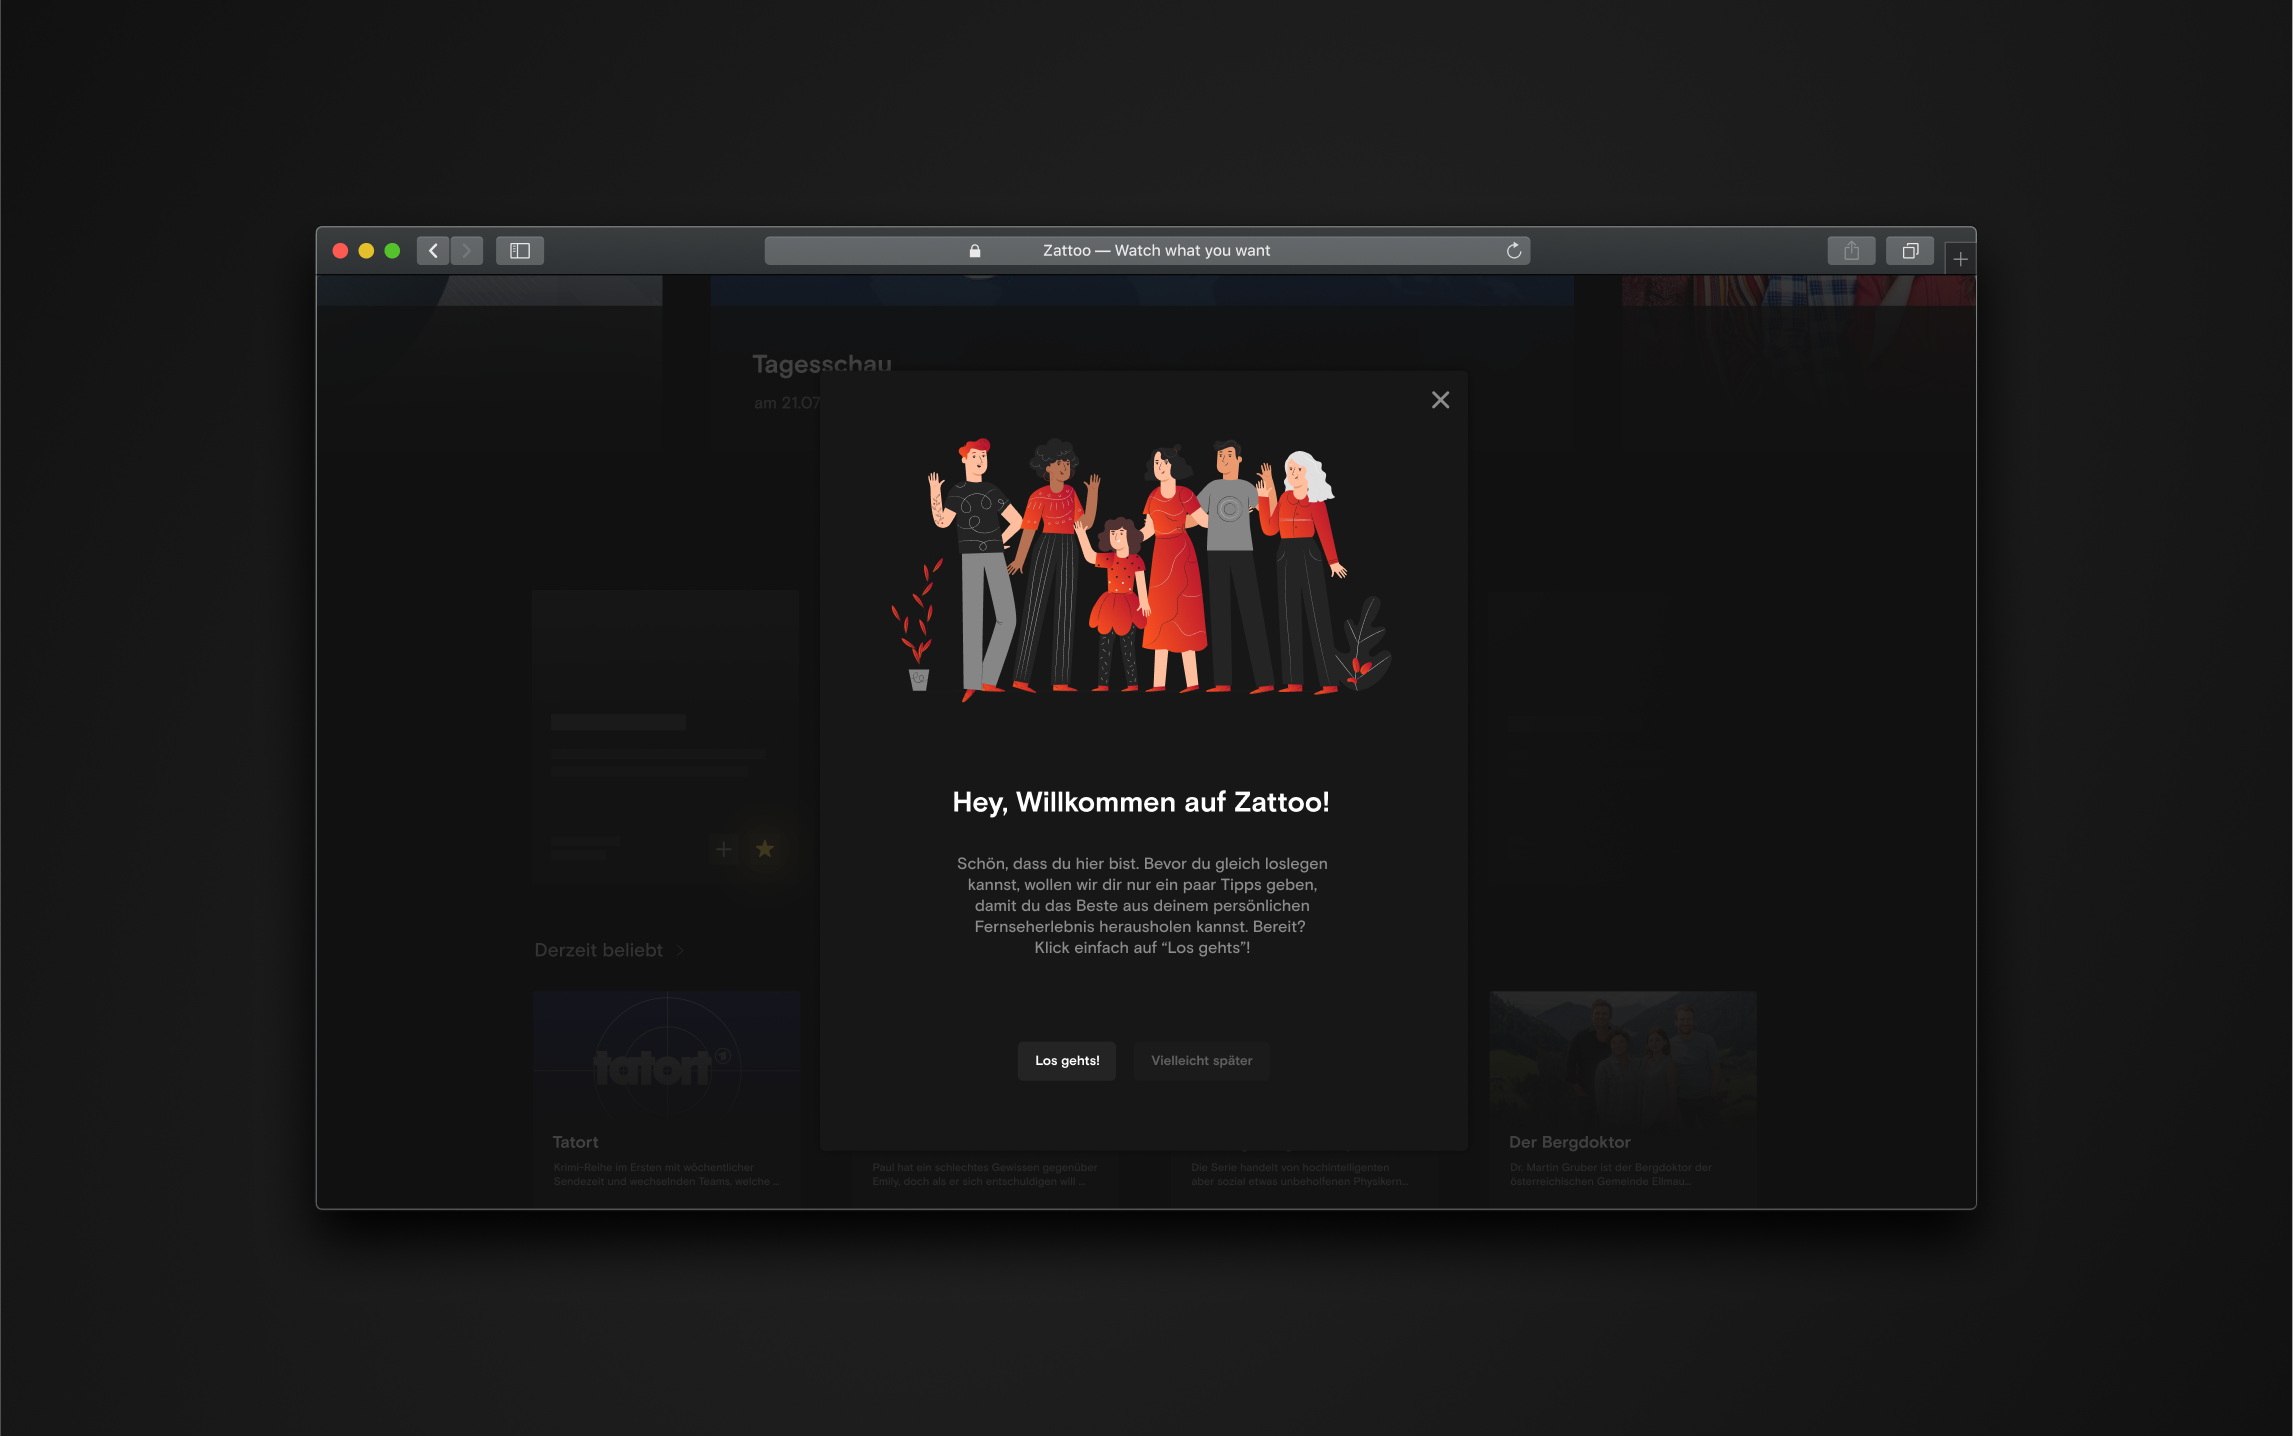Open the Safari share menu
Screen dimensions: 2293x1436
[1851, 250]
